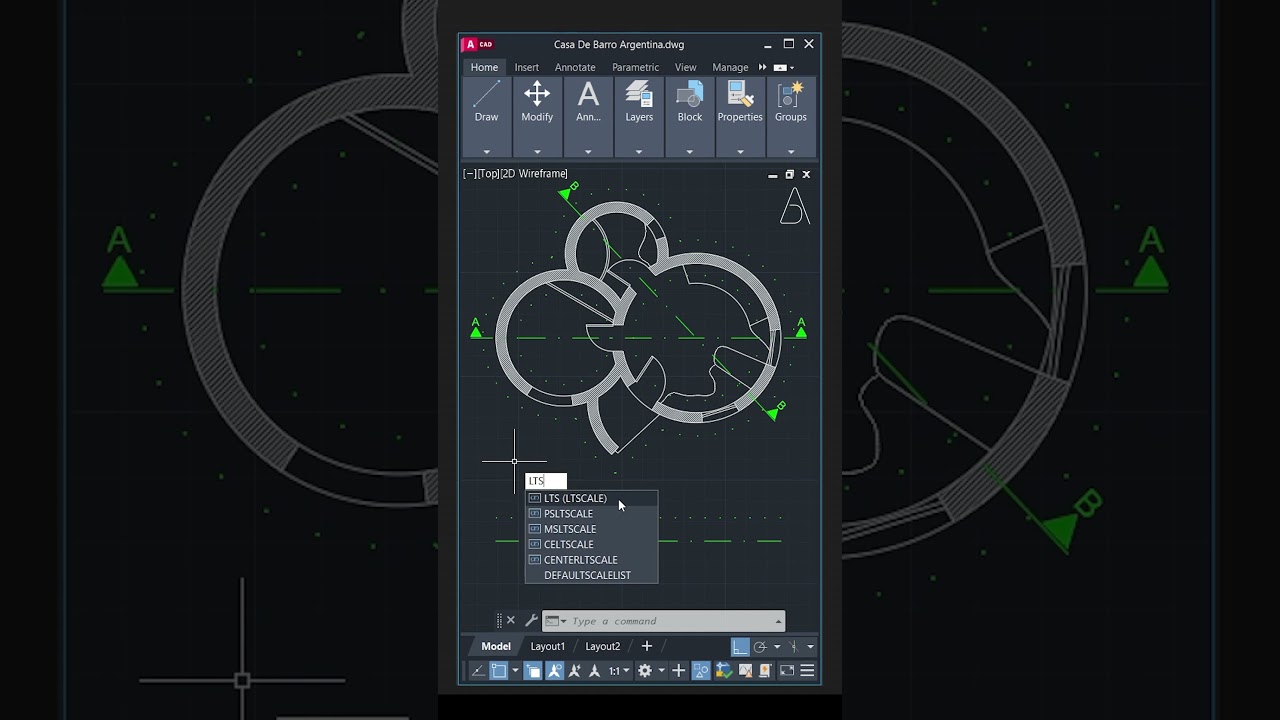Expand the Draw panel dropdown arrow
The image size is (1280, 720).
click(486, 152)
